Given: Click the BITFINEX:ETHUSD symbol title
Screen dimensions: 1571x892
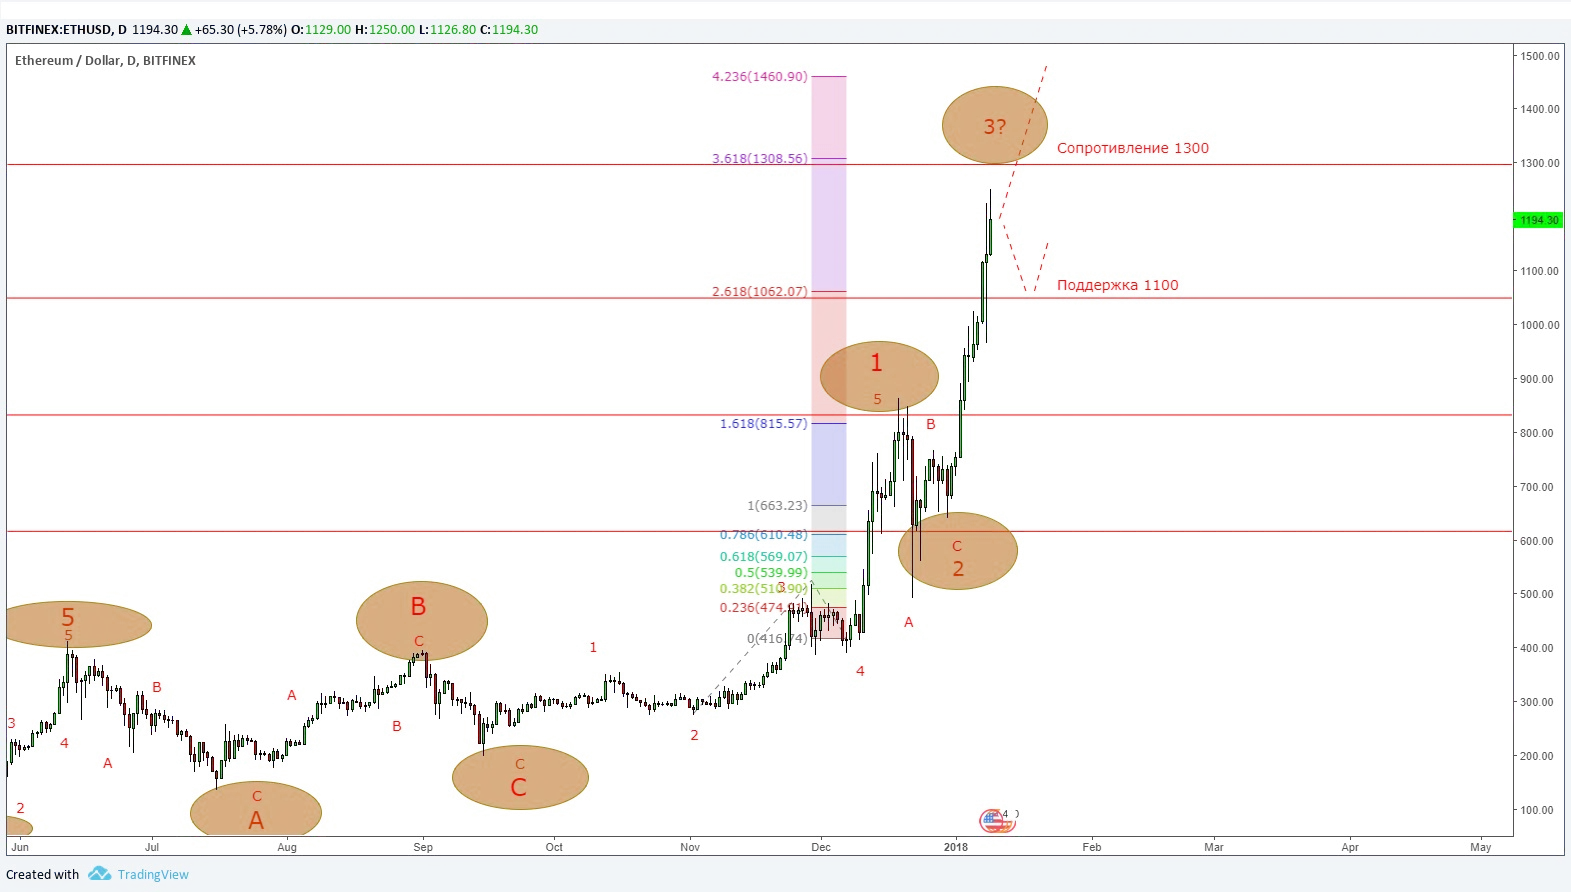Looking at the screenshot, I should [x=58, y=30].
